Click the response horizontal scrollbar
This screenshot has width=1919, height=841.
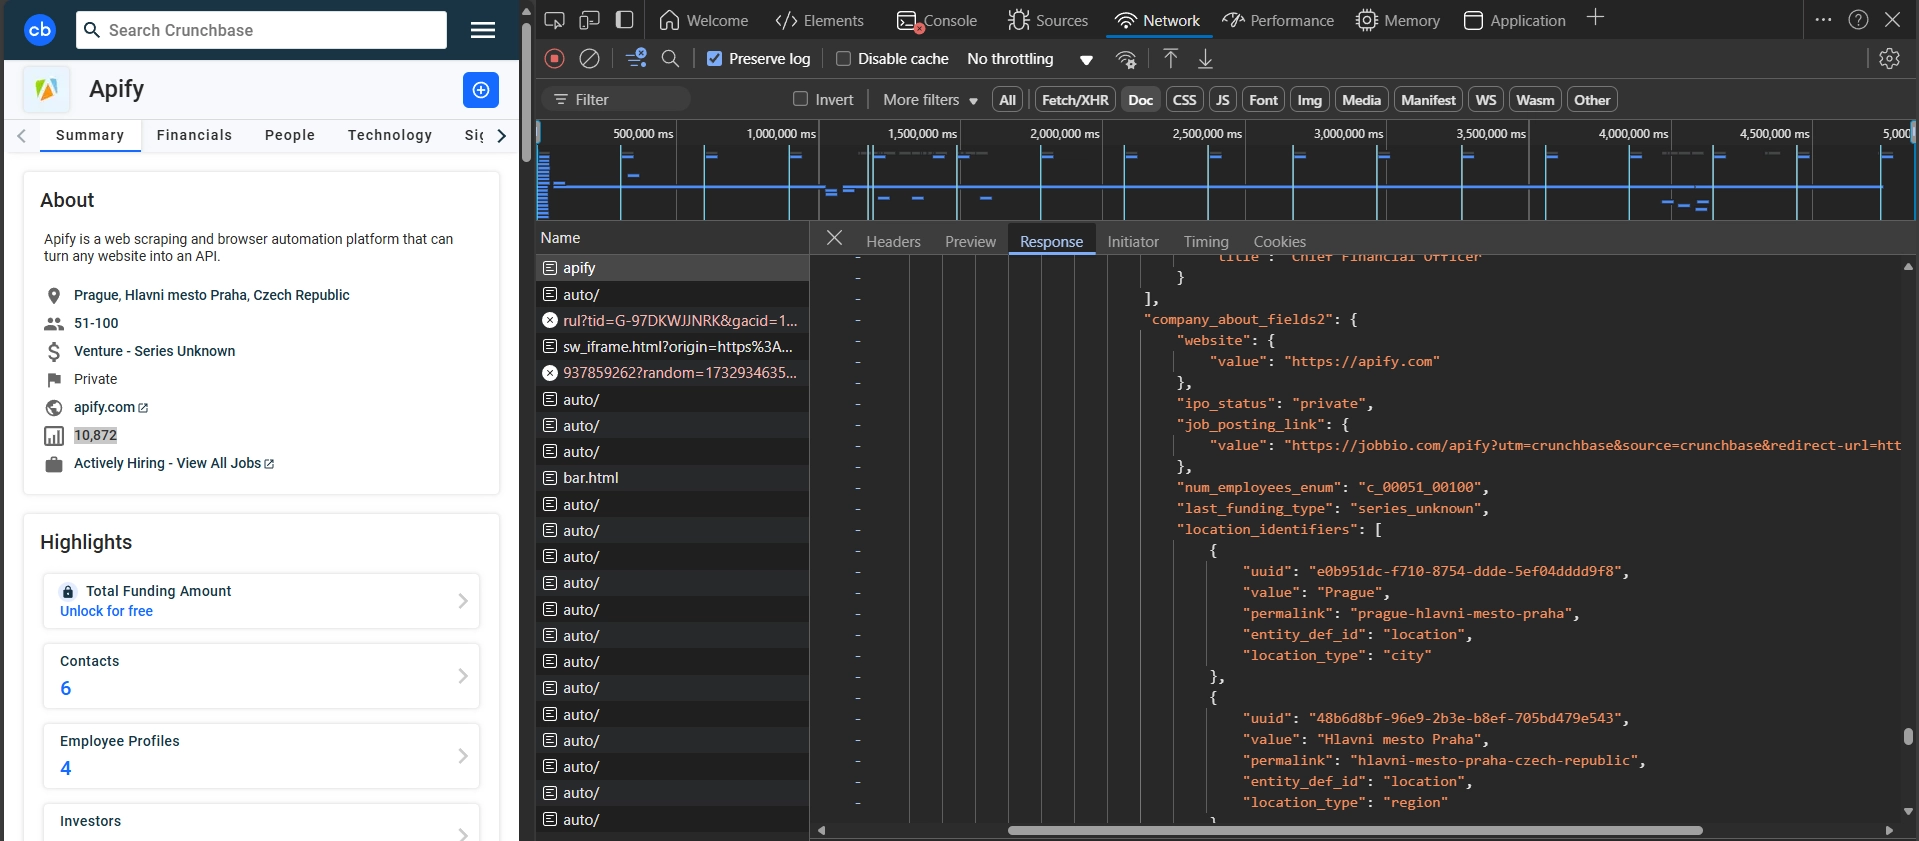pos(1354,830)
